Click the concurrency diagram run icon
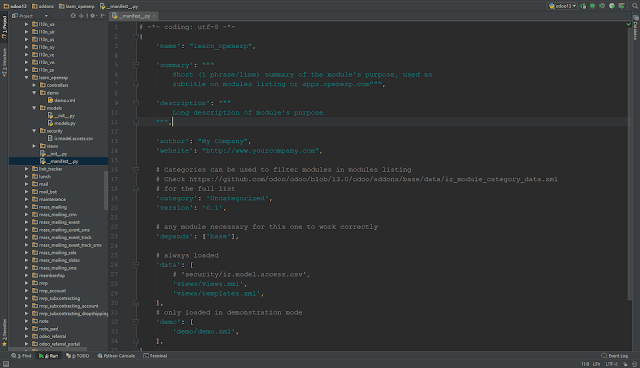Screen dimensions: 640x368 pyautogui.click(x=621, y=6)
